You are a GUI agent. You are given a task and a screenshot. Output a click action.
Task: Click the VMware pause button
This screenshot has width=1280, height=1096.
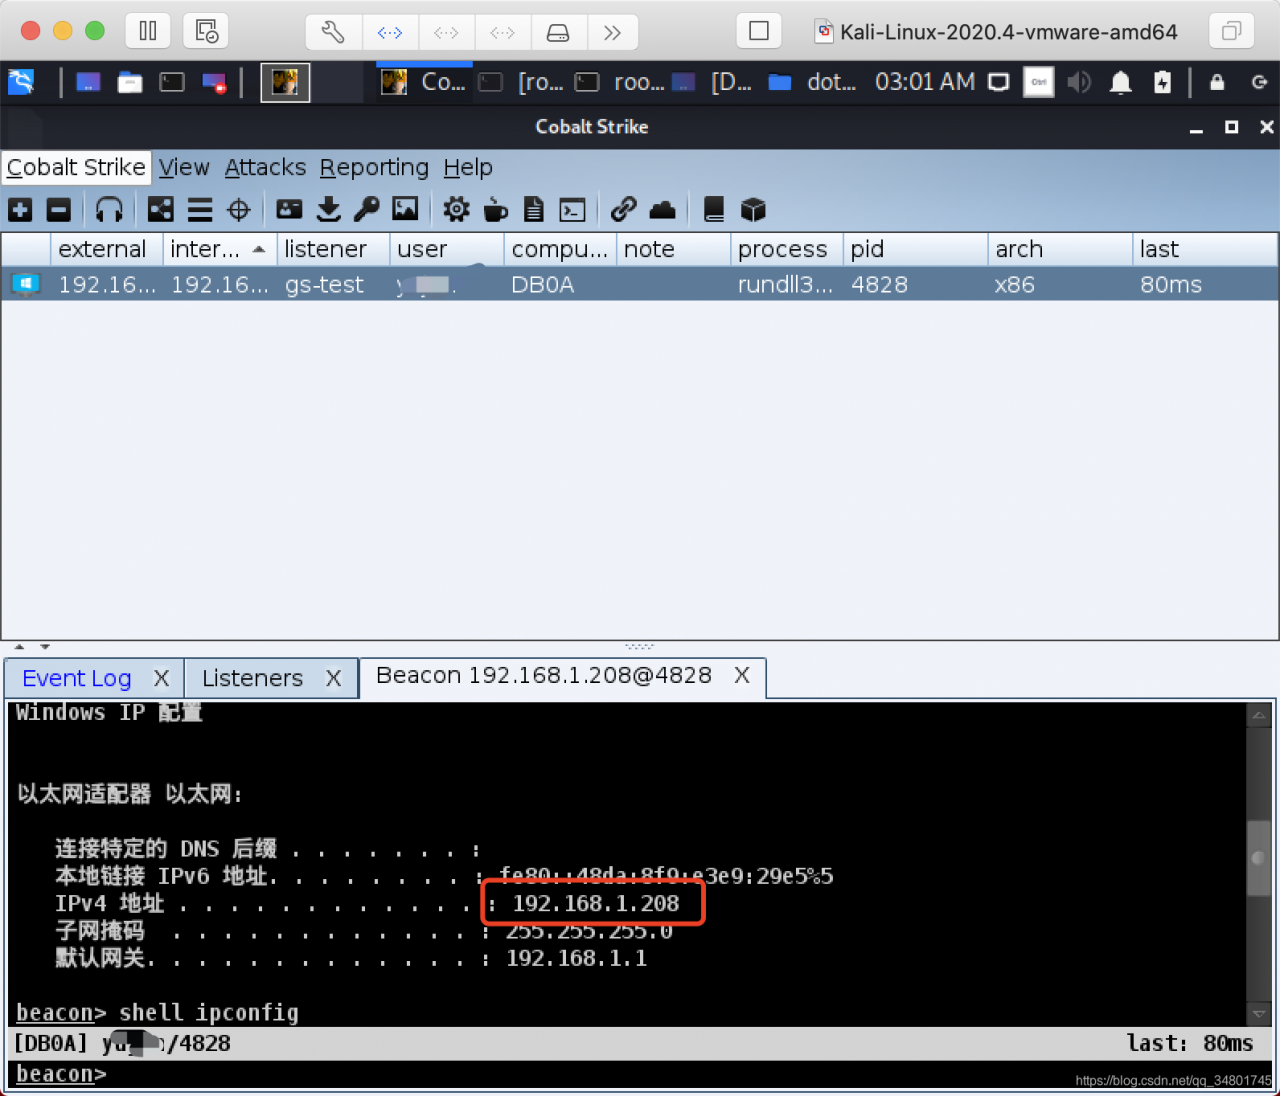(148, 31)
